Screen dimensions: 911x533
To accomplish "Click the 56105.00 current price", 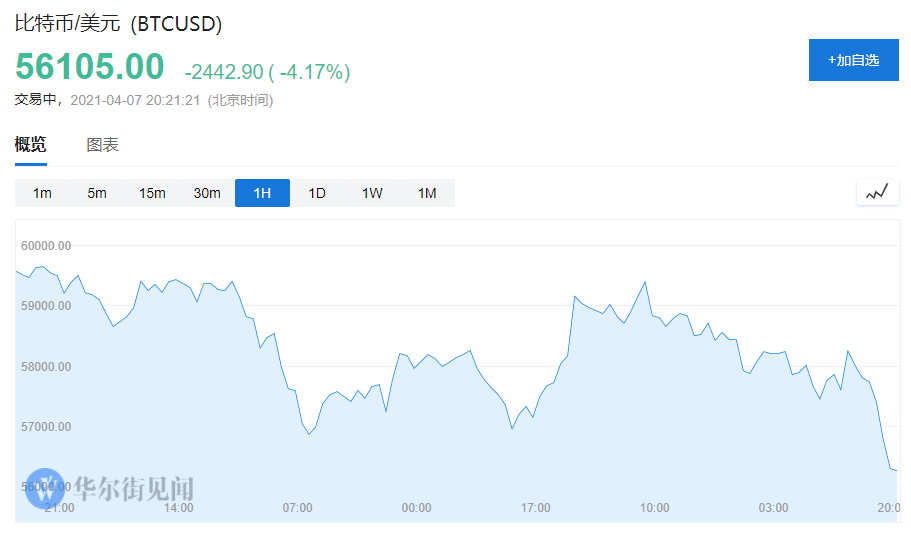I will pos(89,67).
